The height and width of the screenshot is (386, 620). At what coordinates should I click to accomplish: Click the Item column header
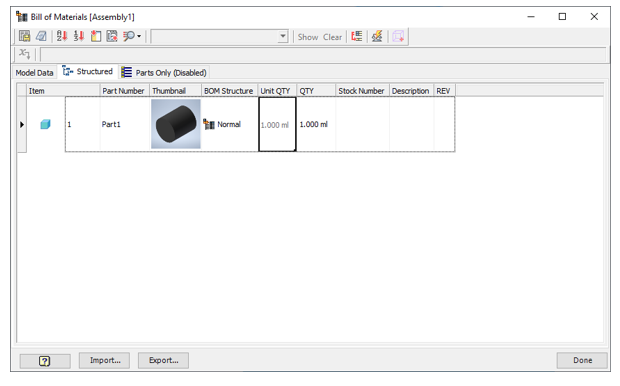[63, 91]
